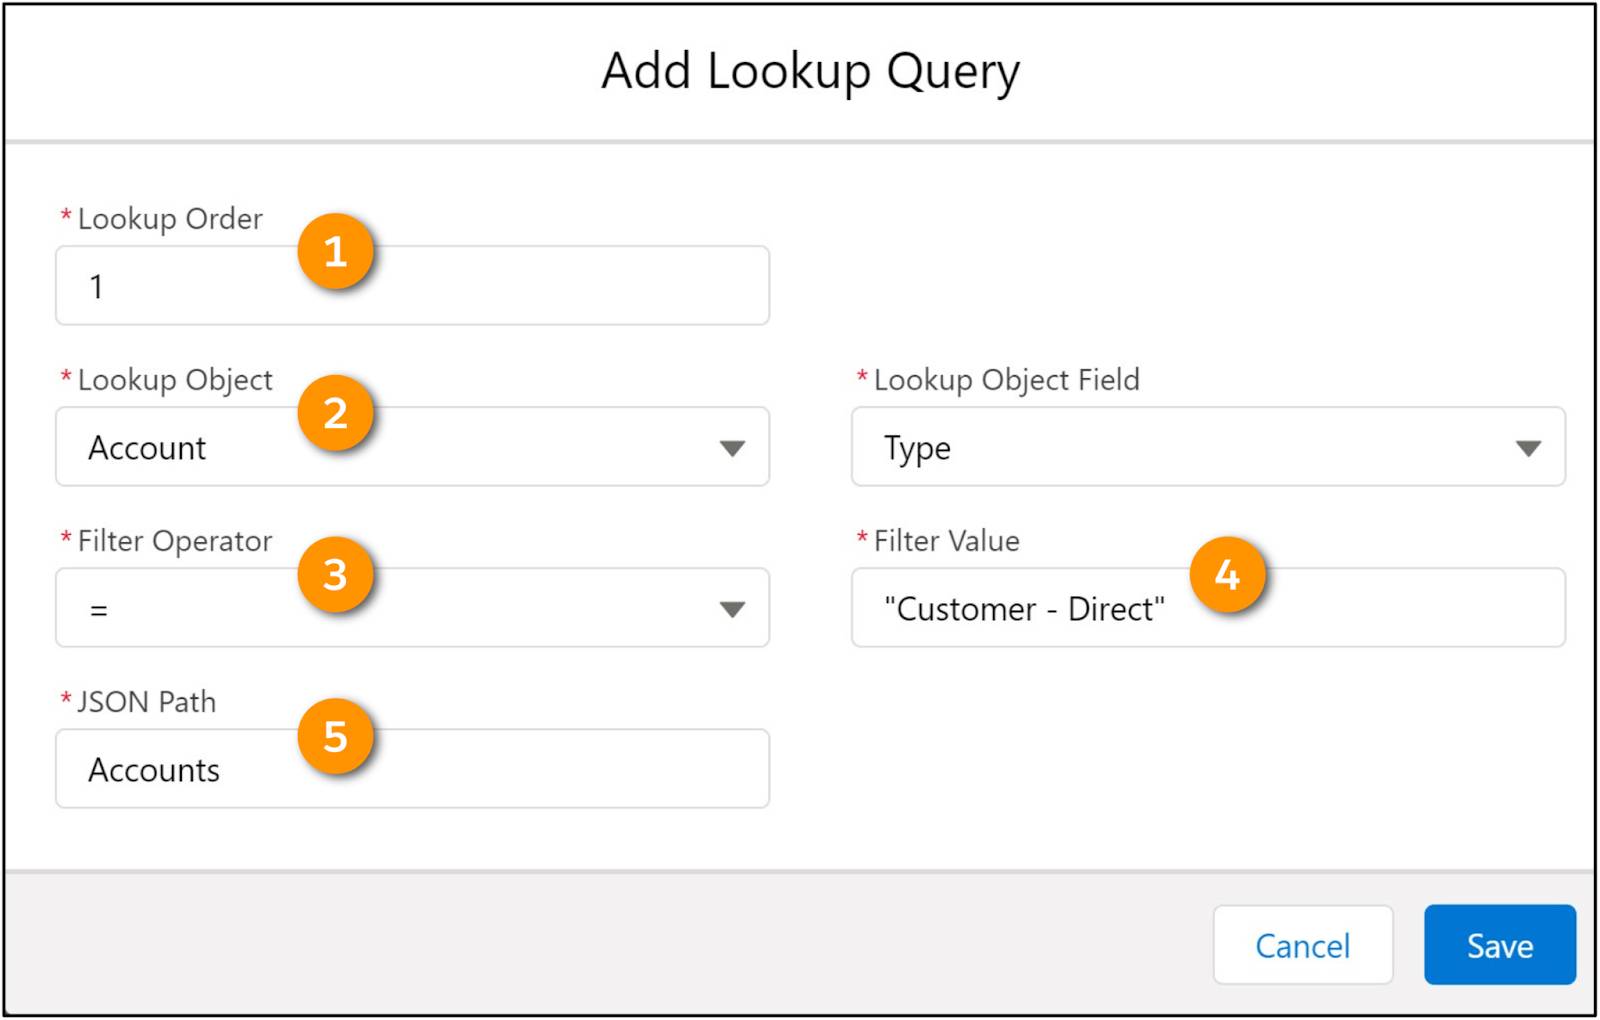
Task: Click the Filter Operator label
Action: pos(172,540)
